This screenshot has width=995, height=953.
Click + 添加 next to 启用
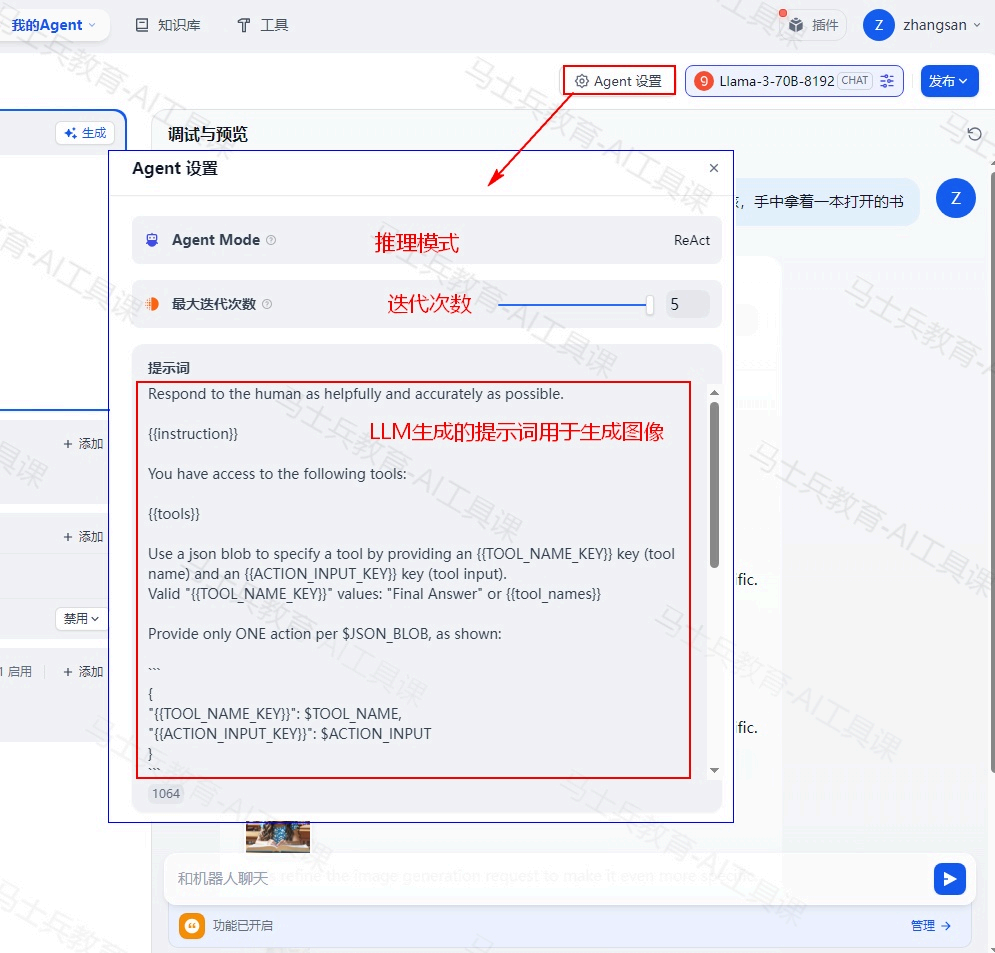pyautogui.click(x=83, y=671)
